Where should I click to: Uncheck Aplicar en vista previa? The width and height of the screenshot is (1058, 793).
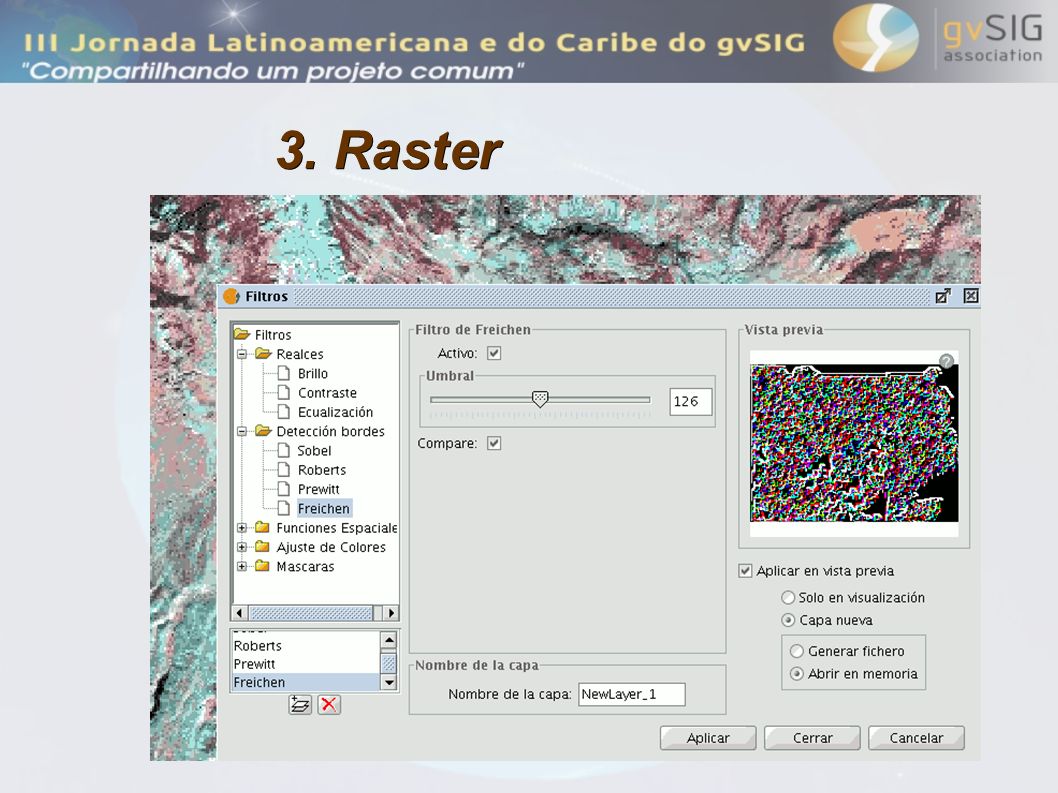(x=745, y=571)
